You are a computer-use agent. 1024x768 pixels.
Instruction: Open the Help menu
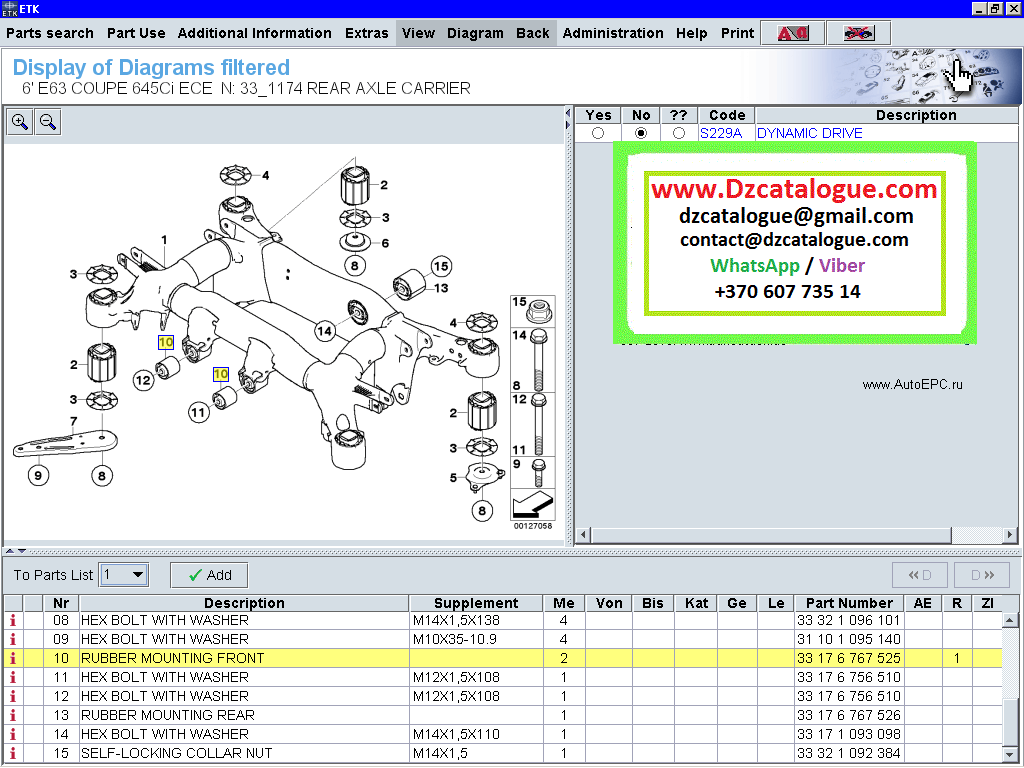click(x=691, y=33)
